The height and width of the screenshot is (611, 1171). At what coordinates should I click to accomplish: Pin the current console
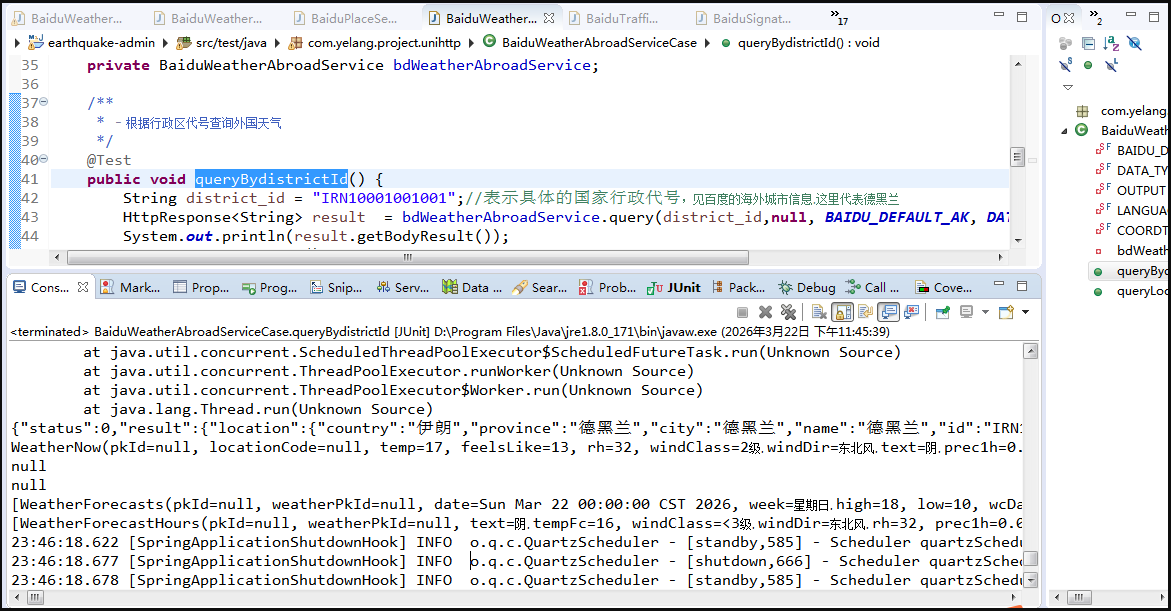pos(942,311)
